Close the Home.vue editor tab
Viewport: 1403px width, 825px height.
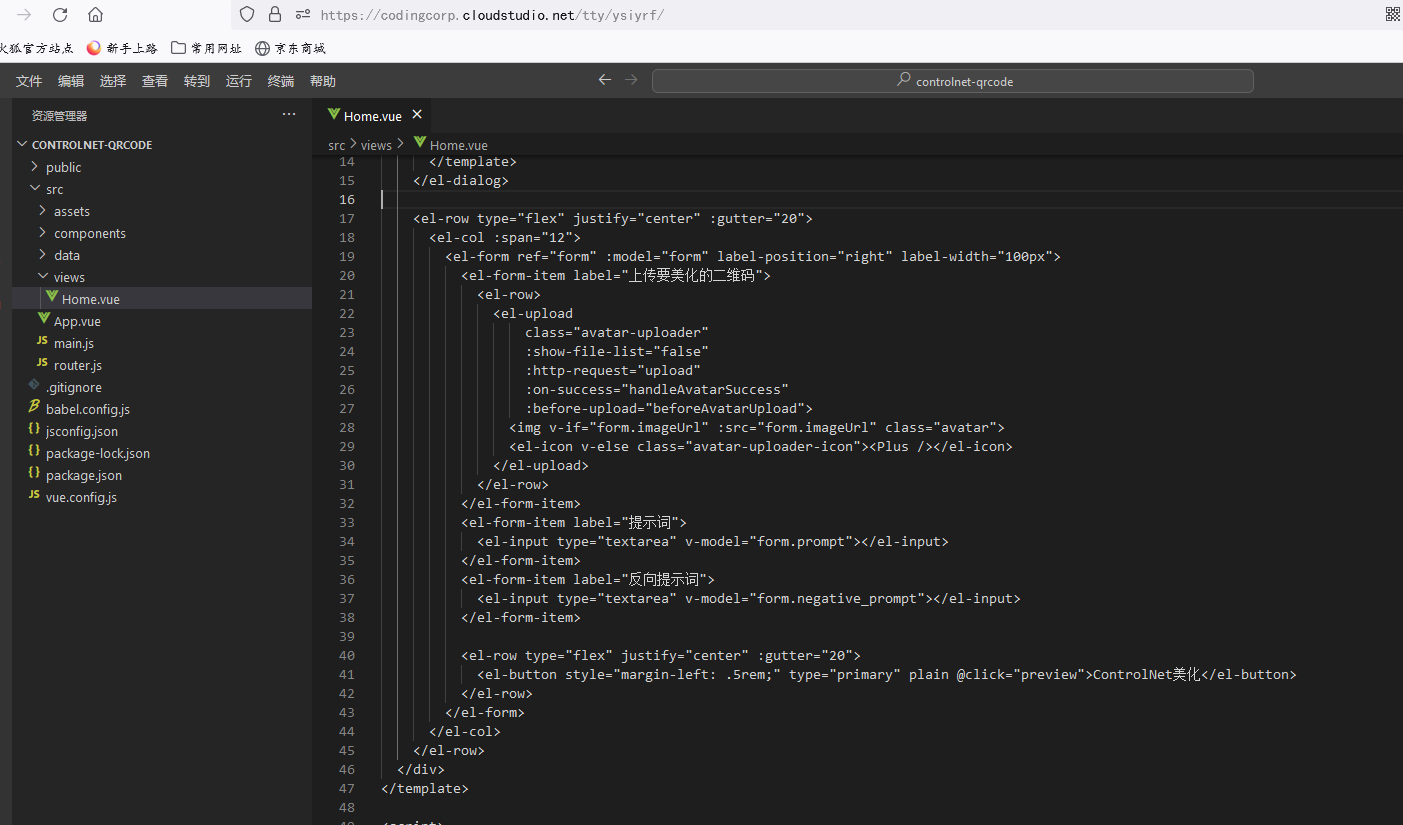[x=417, y=115]
